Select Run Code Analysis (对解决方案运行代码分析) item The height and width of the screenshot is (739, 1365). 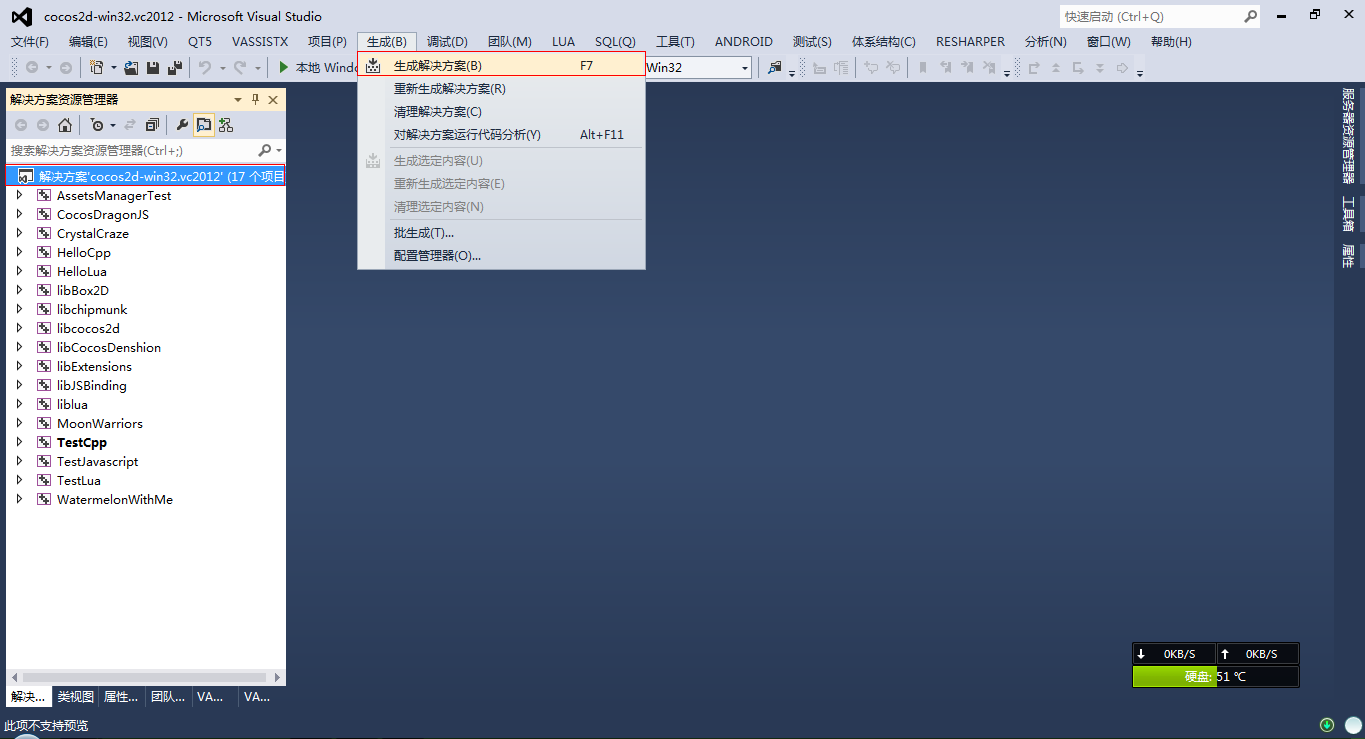501,134
